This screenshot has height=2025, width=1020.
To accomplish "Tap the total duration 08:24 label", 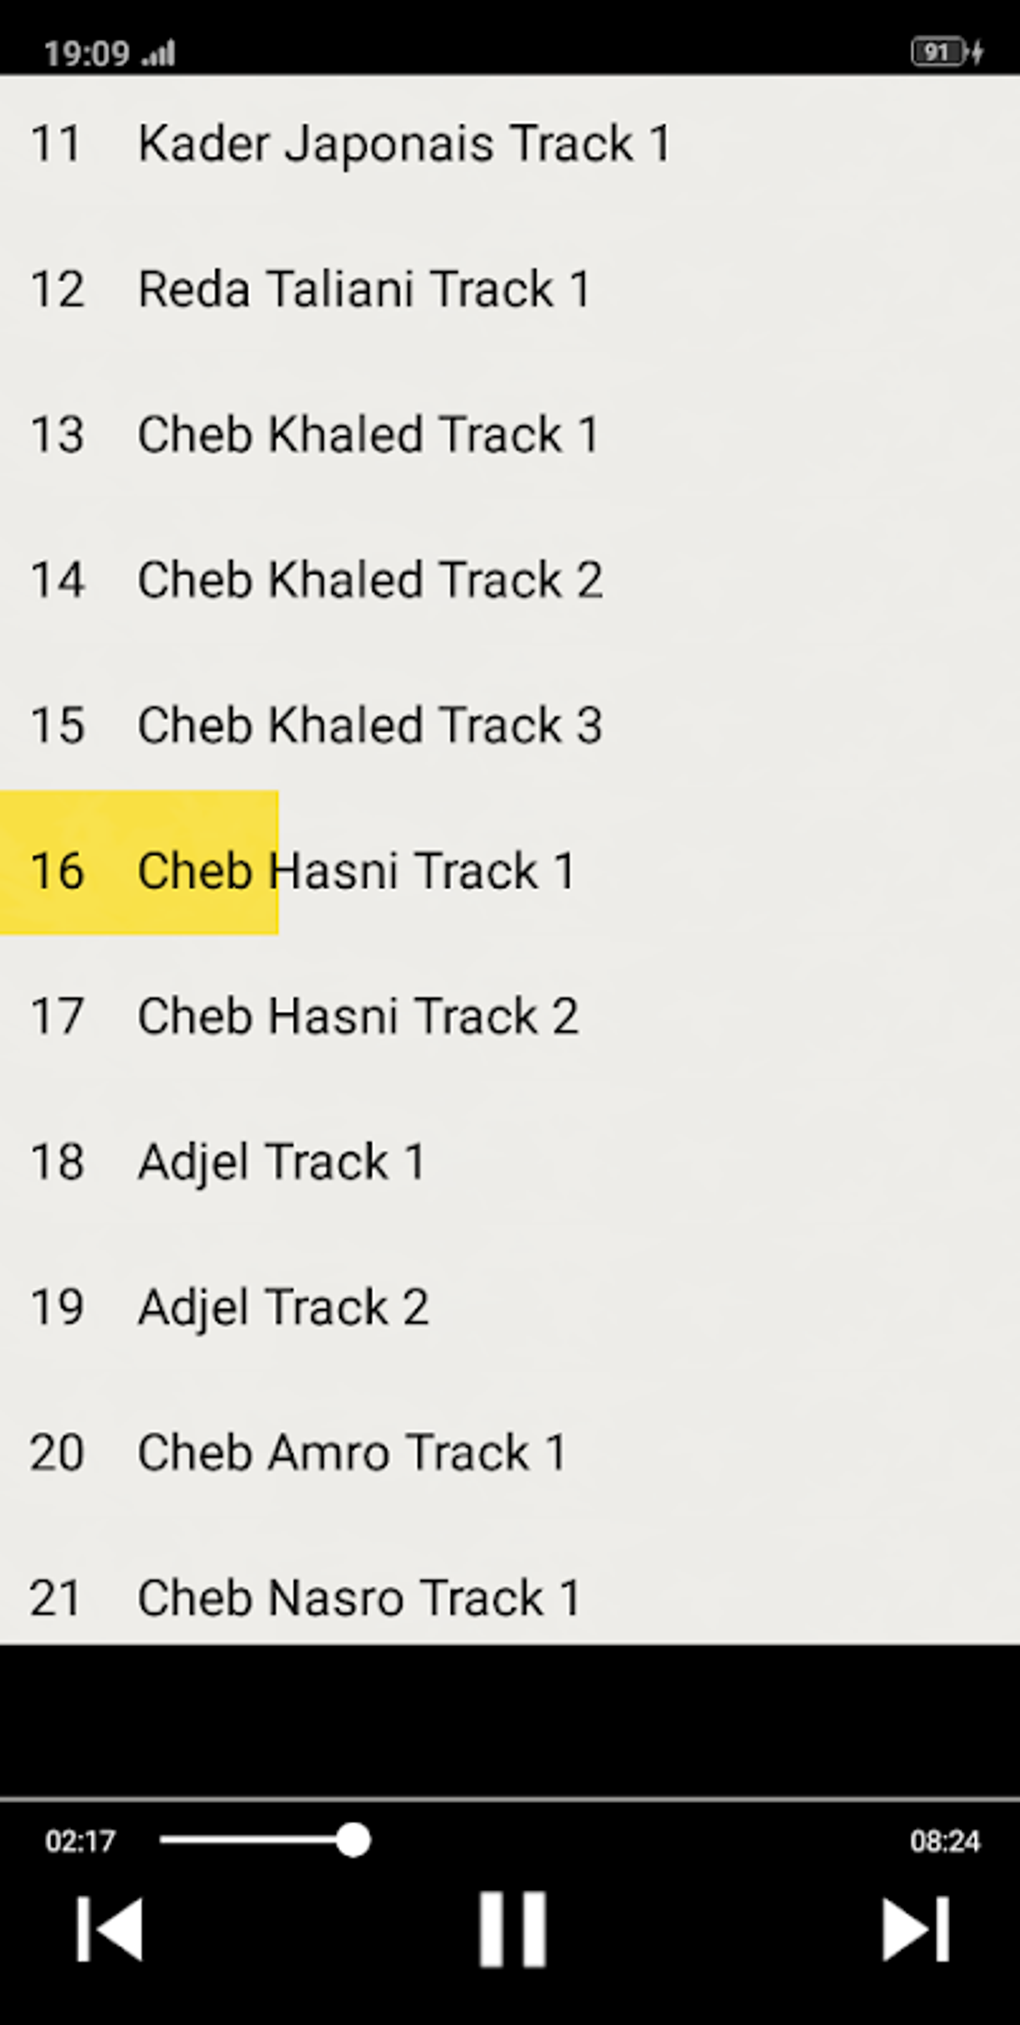I will point(944,1841).
